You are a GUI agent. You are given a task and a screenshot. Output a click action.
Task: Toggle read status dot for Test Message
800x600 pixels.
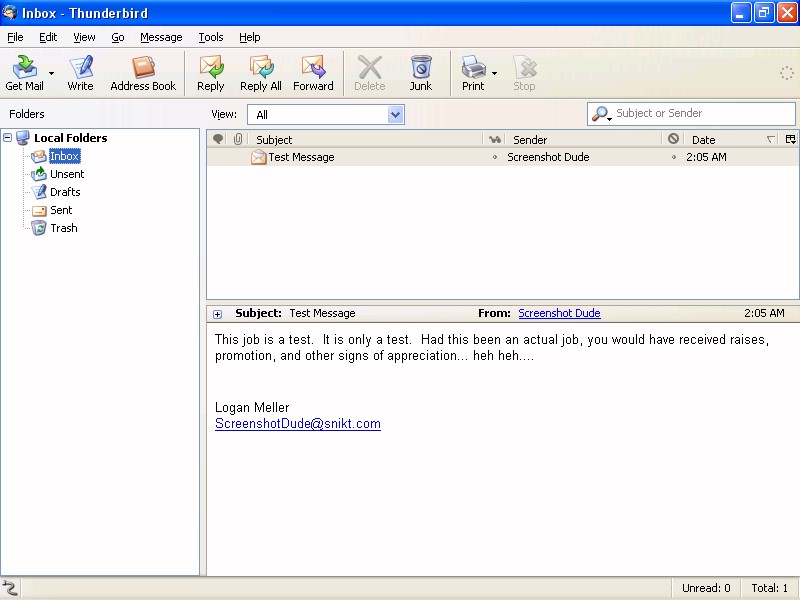(x=494, y=157)
